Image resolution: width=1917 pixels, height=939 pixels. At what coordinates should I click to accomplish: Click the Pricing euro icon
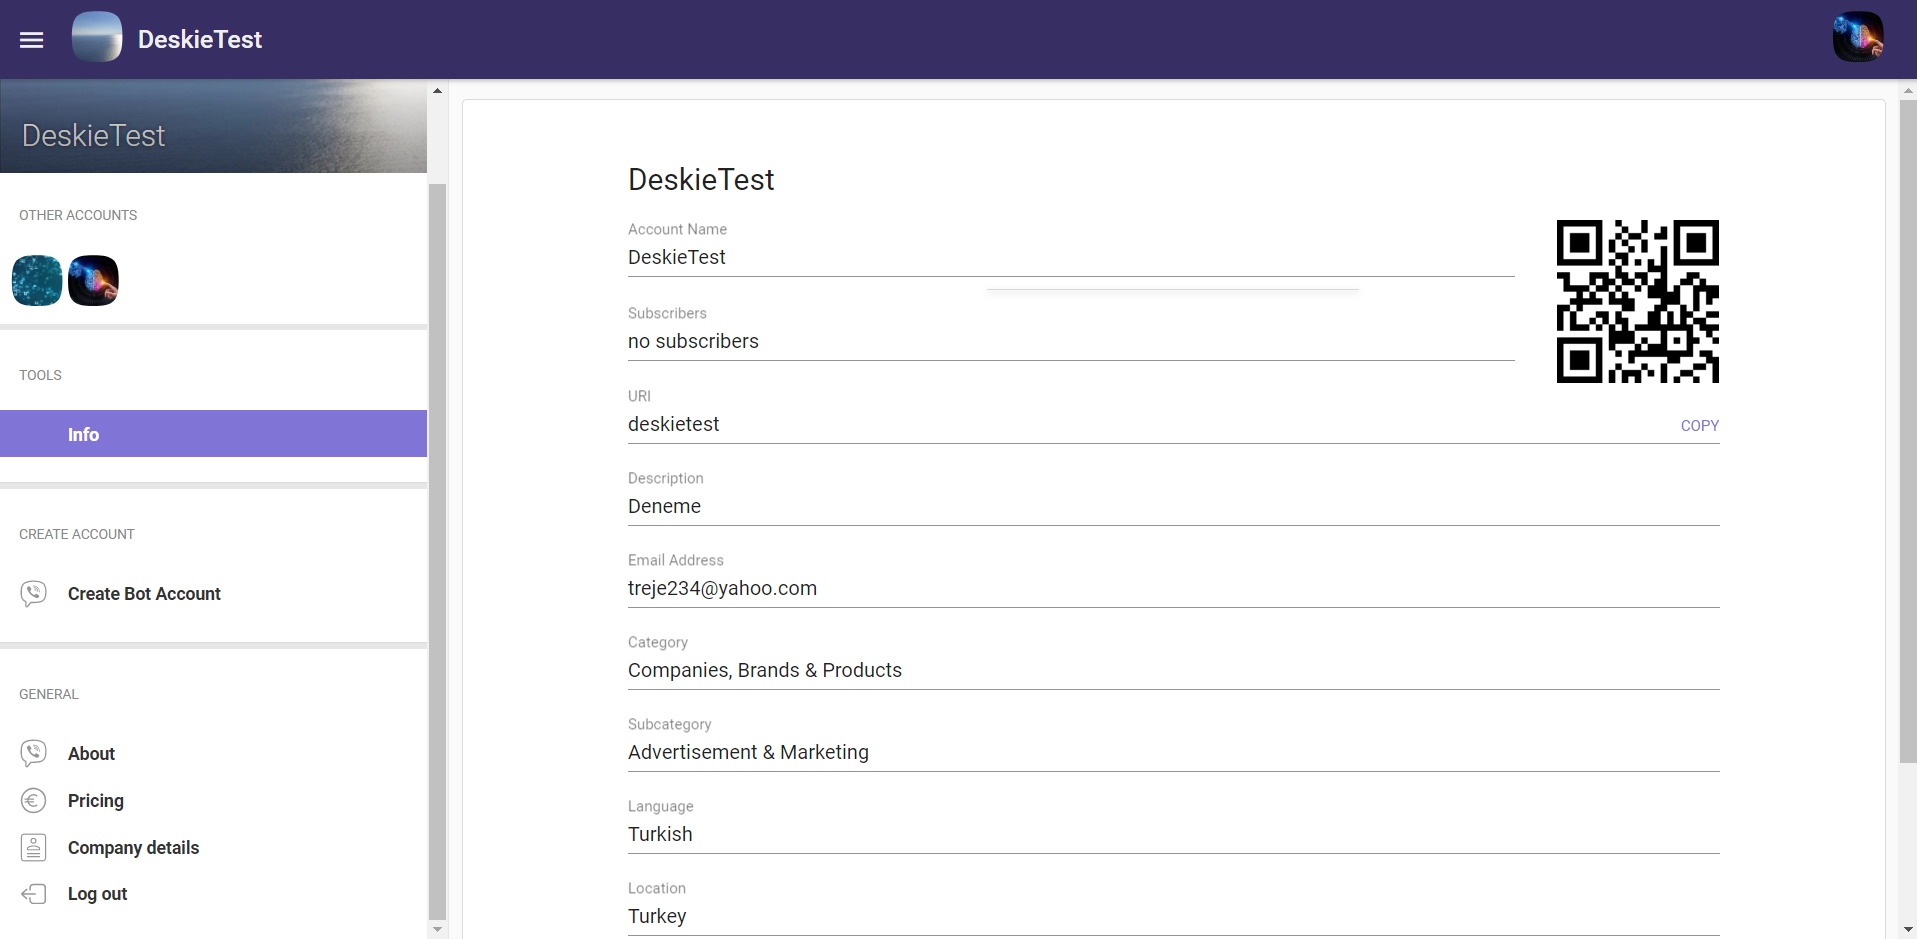(34, 801)
